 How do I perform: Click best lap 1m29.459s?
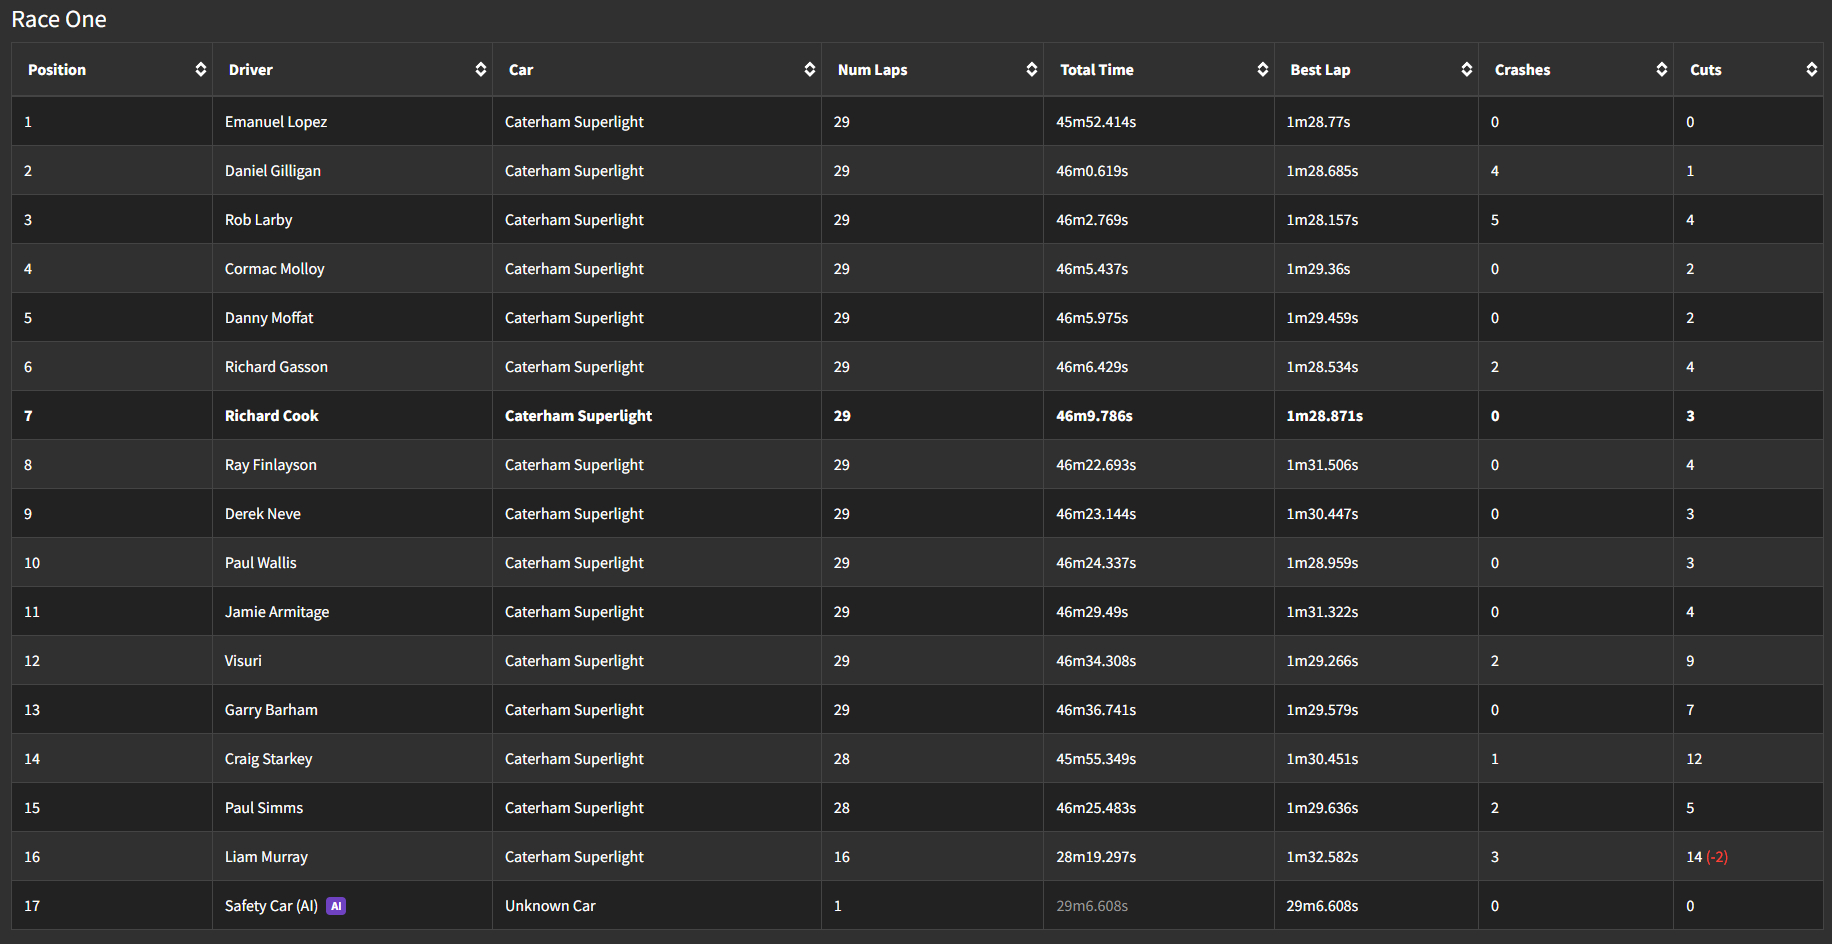pyautogui.click(x=1322, y=318)
